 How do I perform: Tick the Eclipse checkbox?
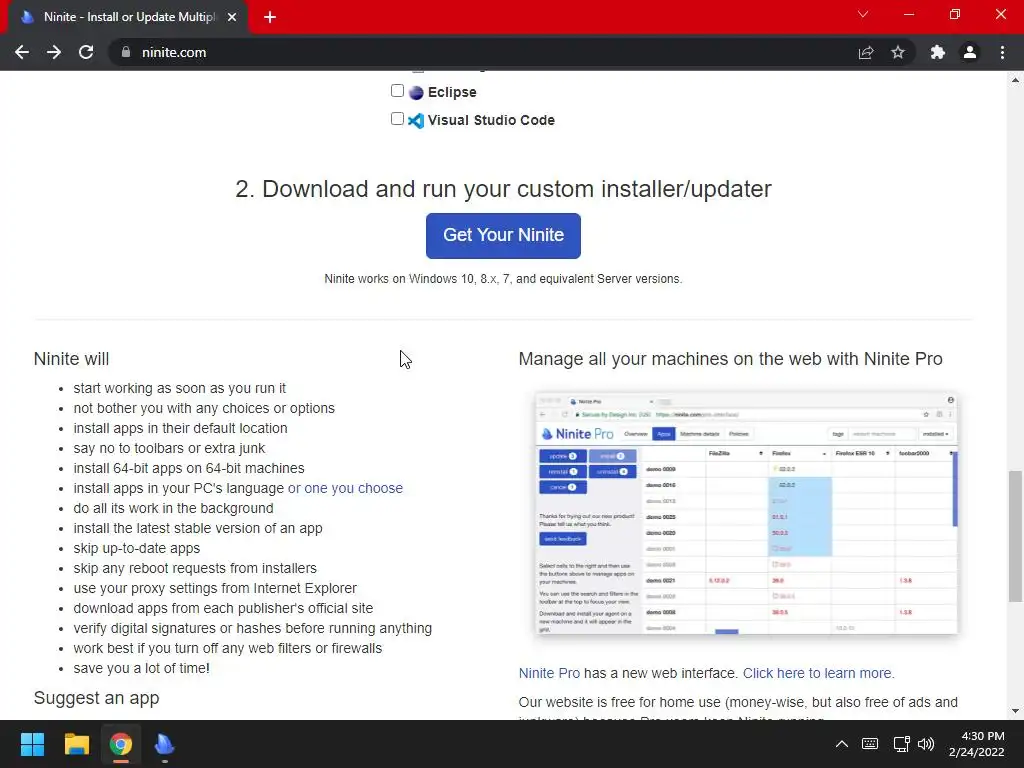[x=397, y=91]
